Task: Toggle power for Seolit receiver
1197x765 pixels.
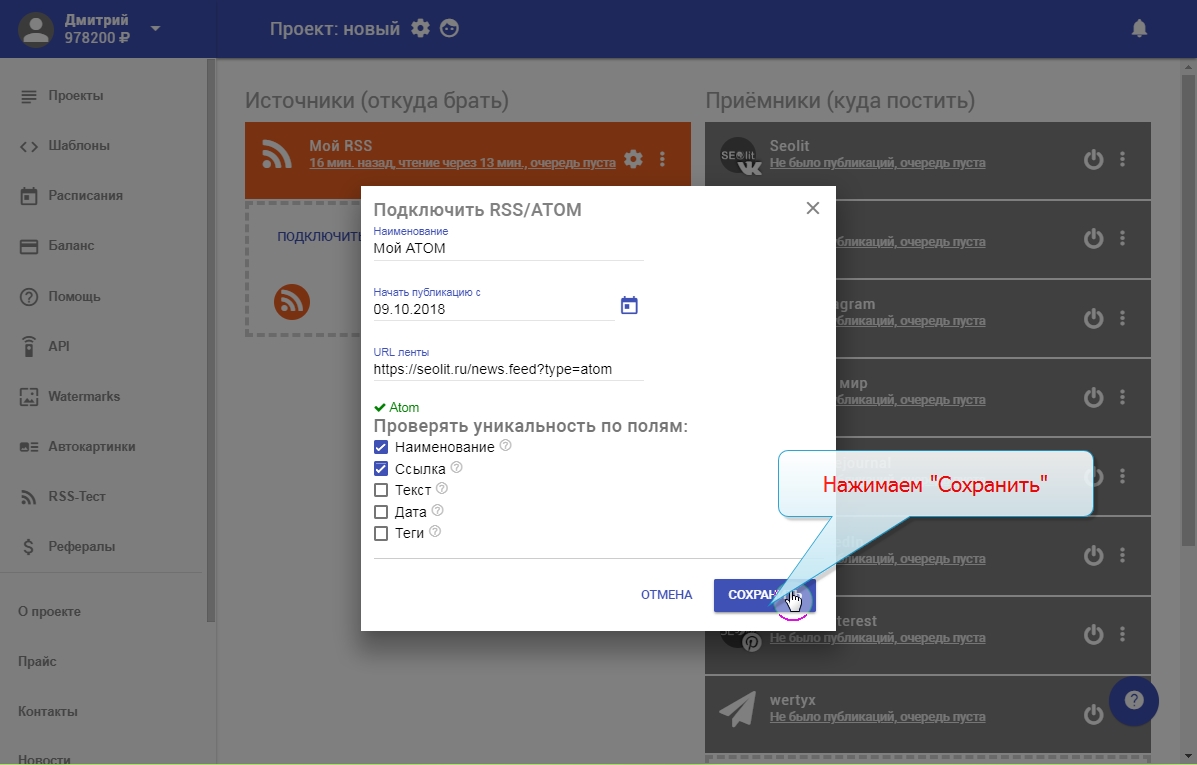Action: tap(1093, 159)
